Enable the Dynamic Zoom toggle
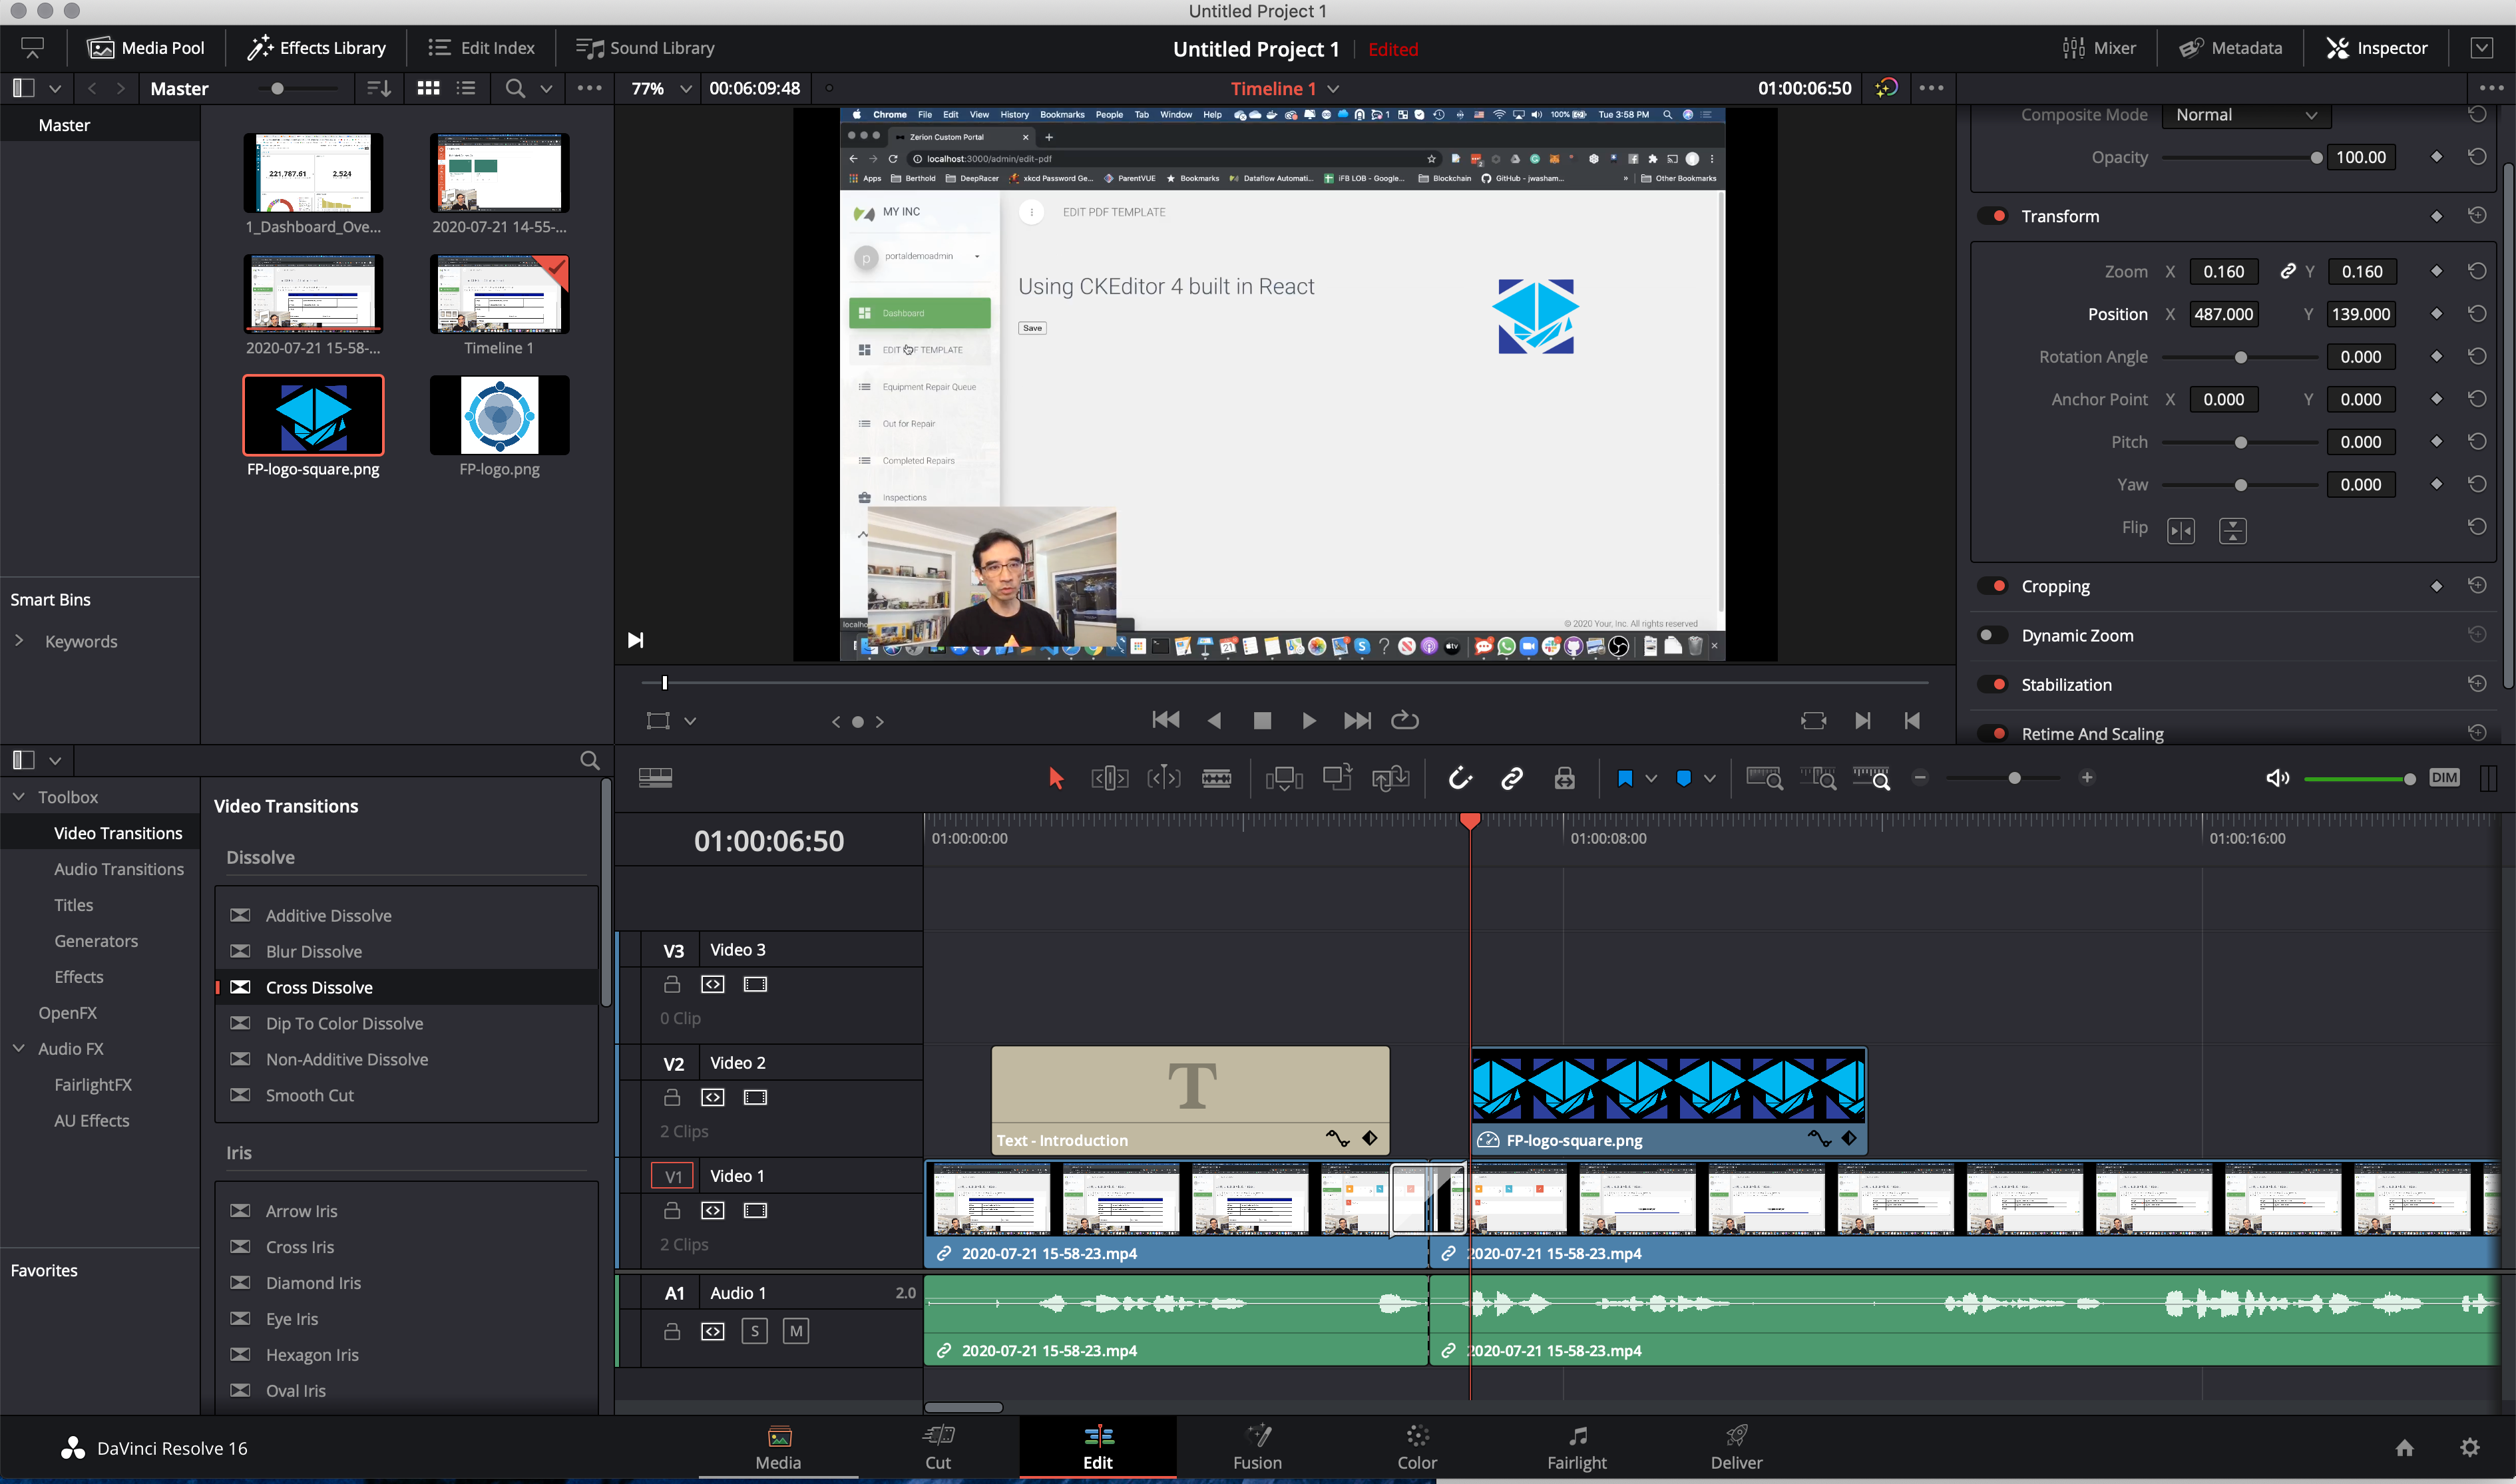The width and height of the screenshot is (2516, 1484). click(x=1992, y=635)
